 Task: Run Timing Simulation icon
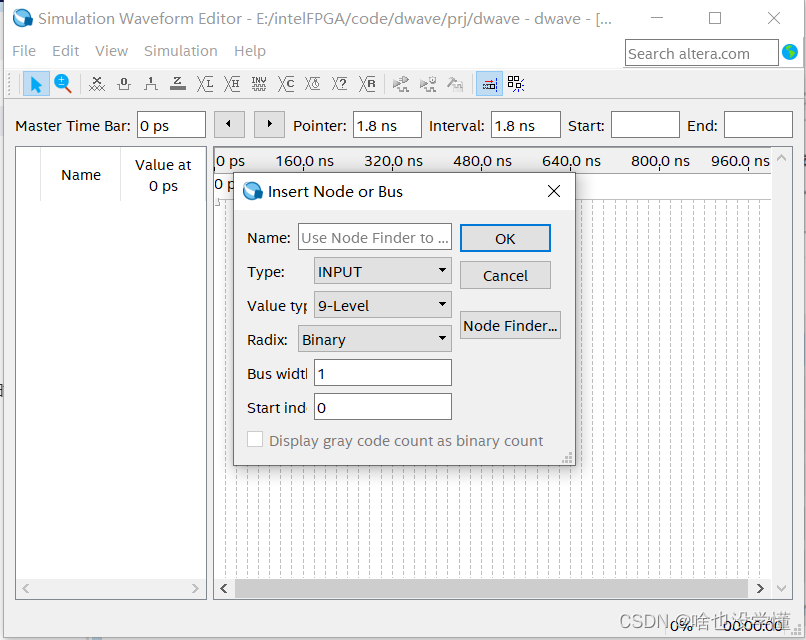click(428, 84)
